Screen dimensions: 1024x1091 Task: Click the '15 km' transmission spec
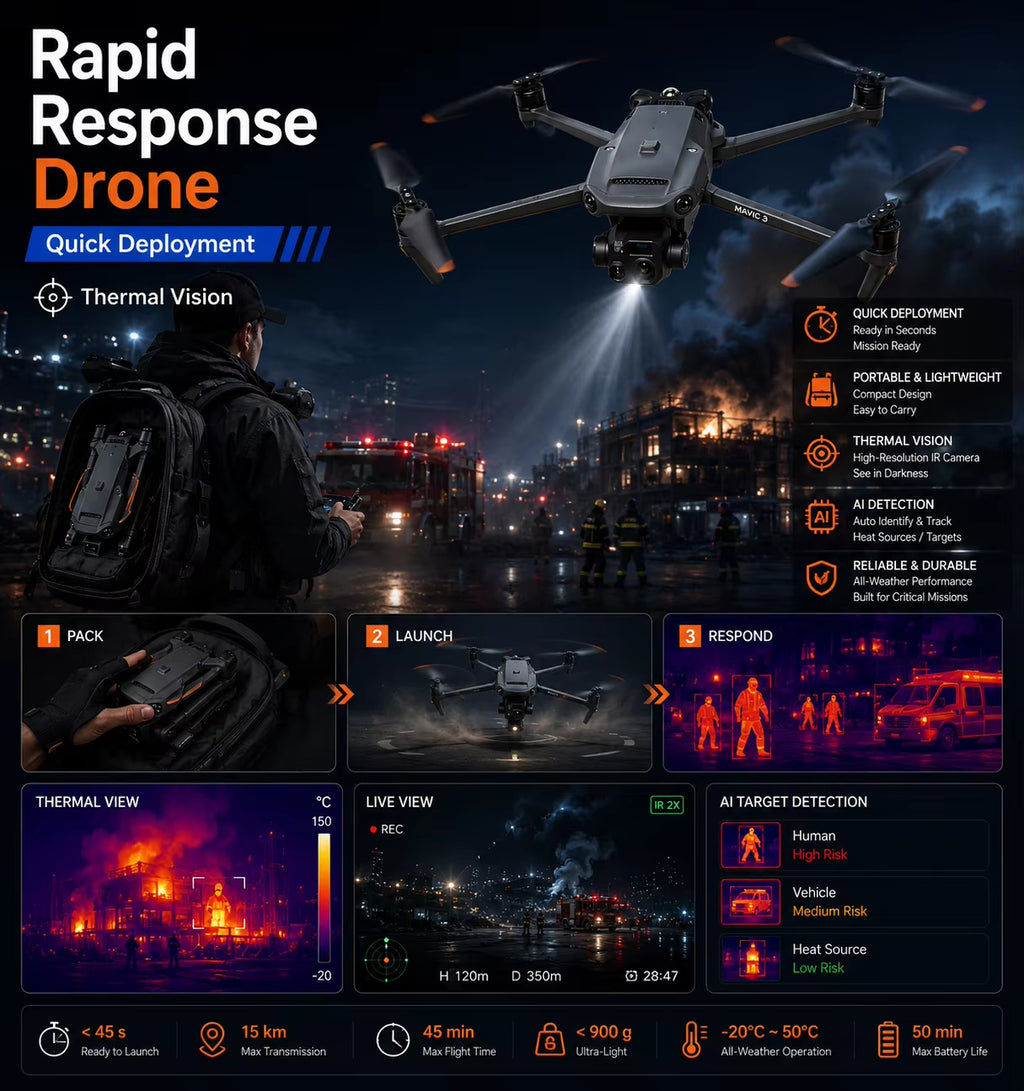click(x=264, y=1032)
